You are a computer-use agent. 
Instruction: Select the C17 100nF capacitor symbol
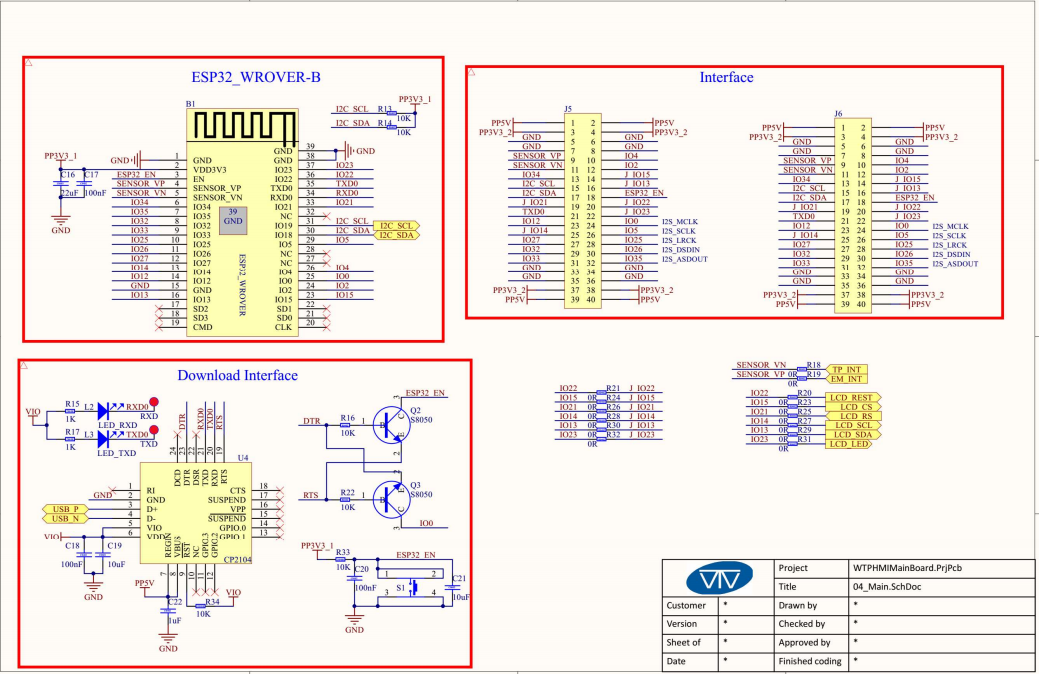click(84, 184)
